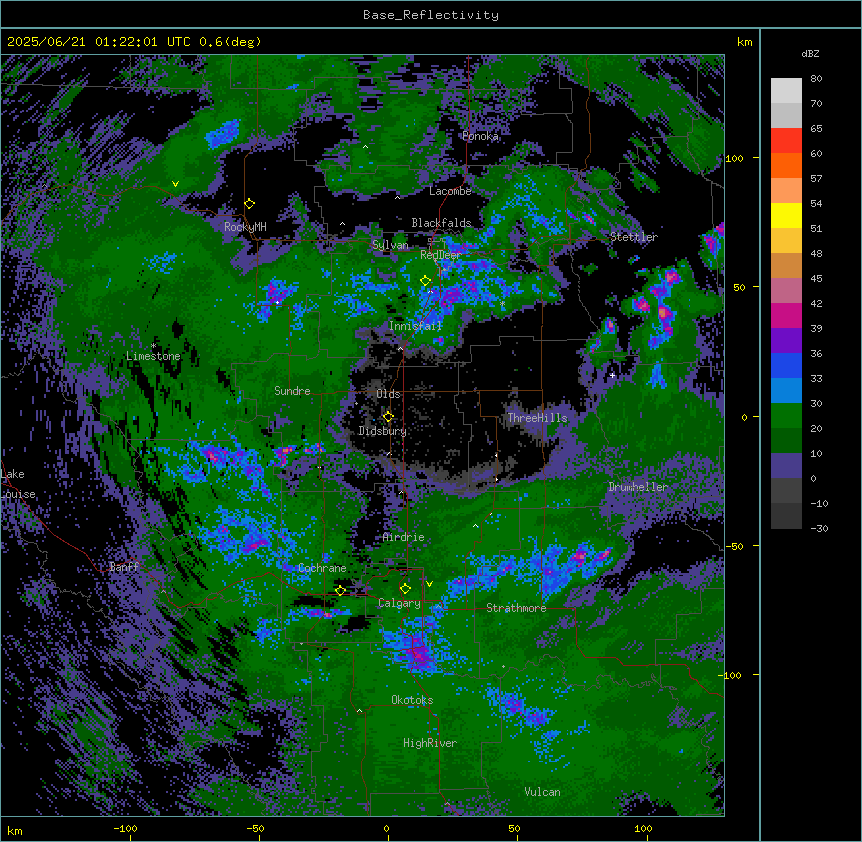Click the white asterisk marker above Limestone

153,346
